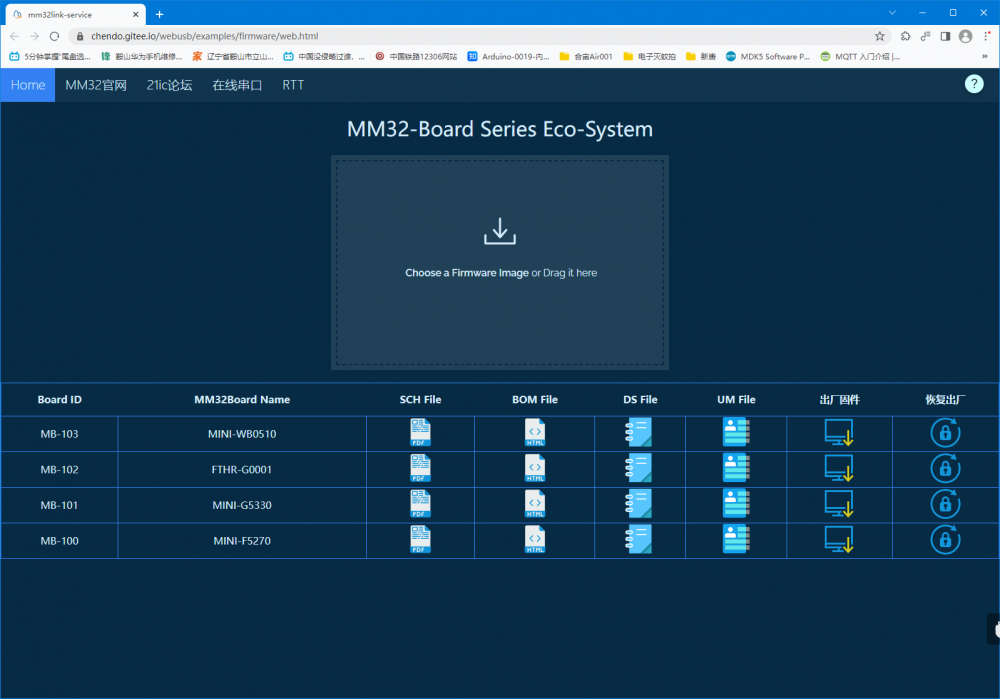Click MB-101 board ID cell
Screen dimensions: 1000x699
pos(59,505)
